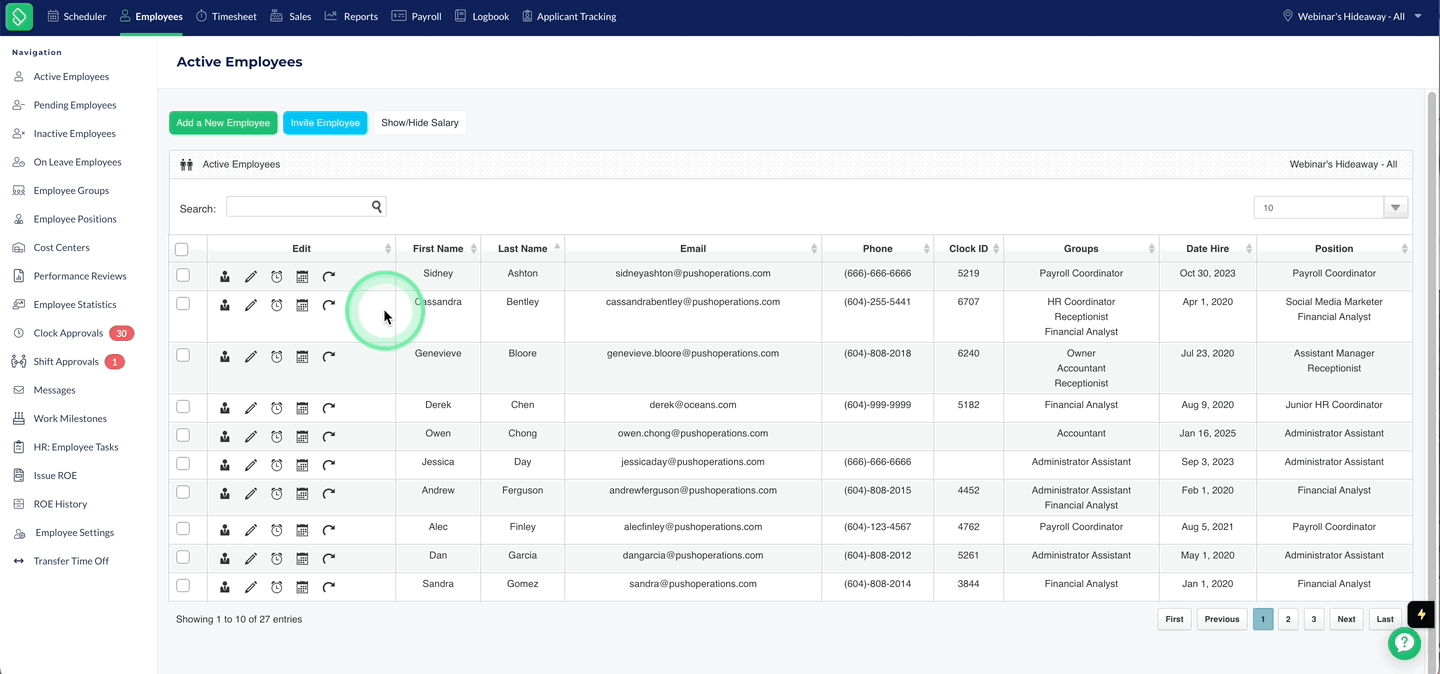Open the clock icon in Derek Chen's row
Screen dimensions: 1440x674
pos(277,408)
